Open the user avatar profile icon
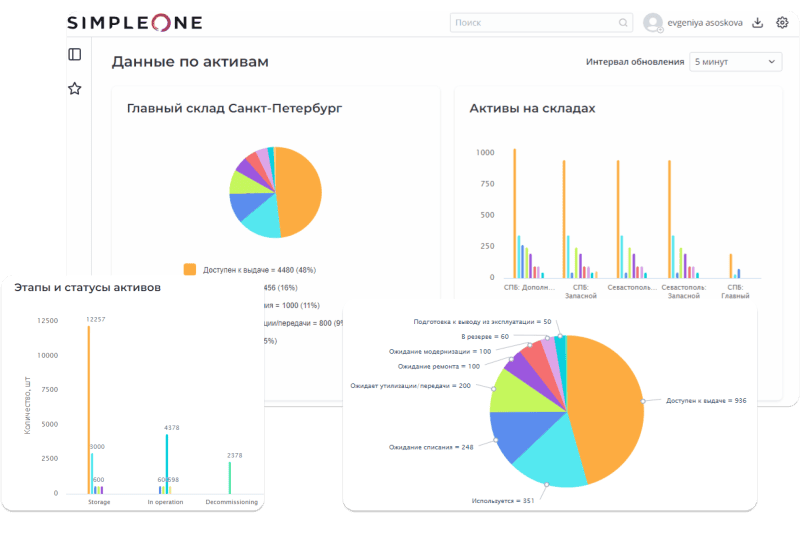 pos(654,22)
